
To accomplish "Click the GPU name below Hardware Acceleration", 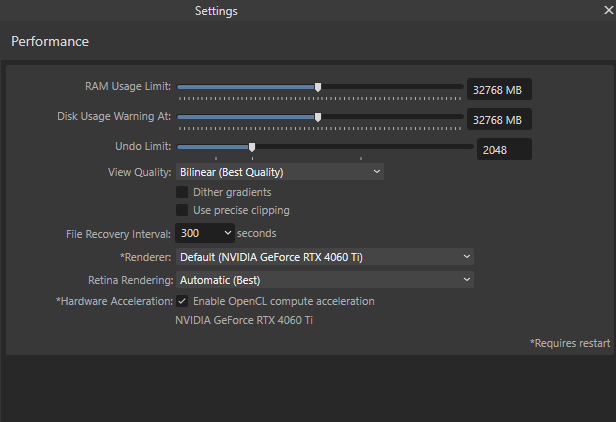I will tap(244, 320).
